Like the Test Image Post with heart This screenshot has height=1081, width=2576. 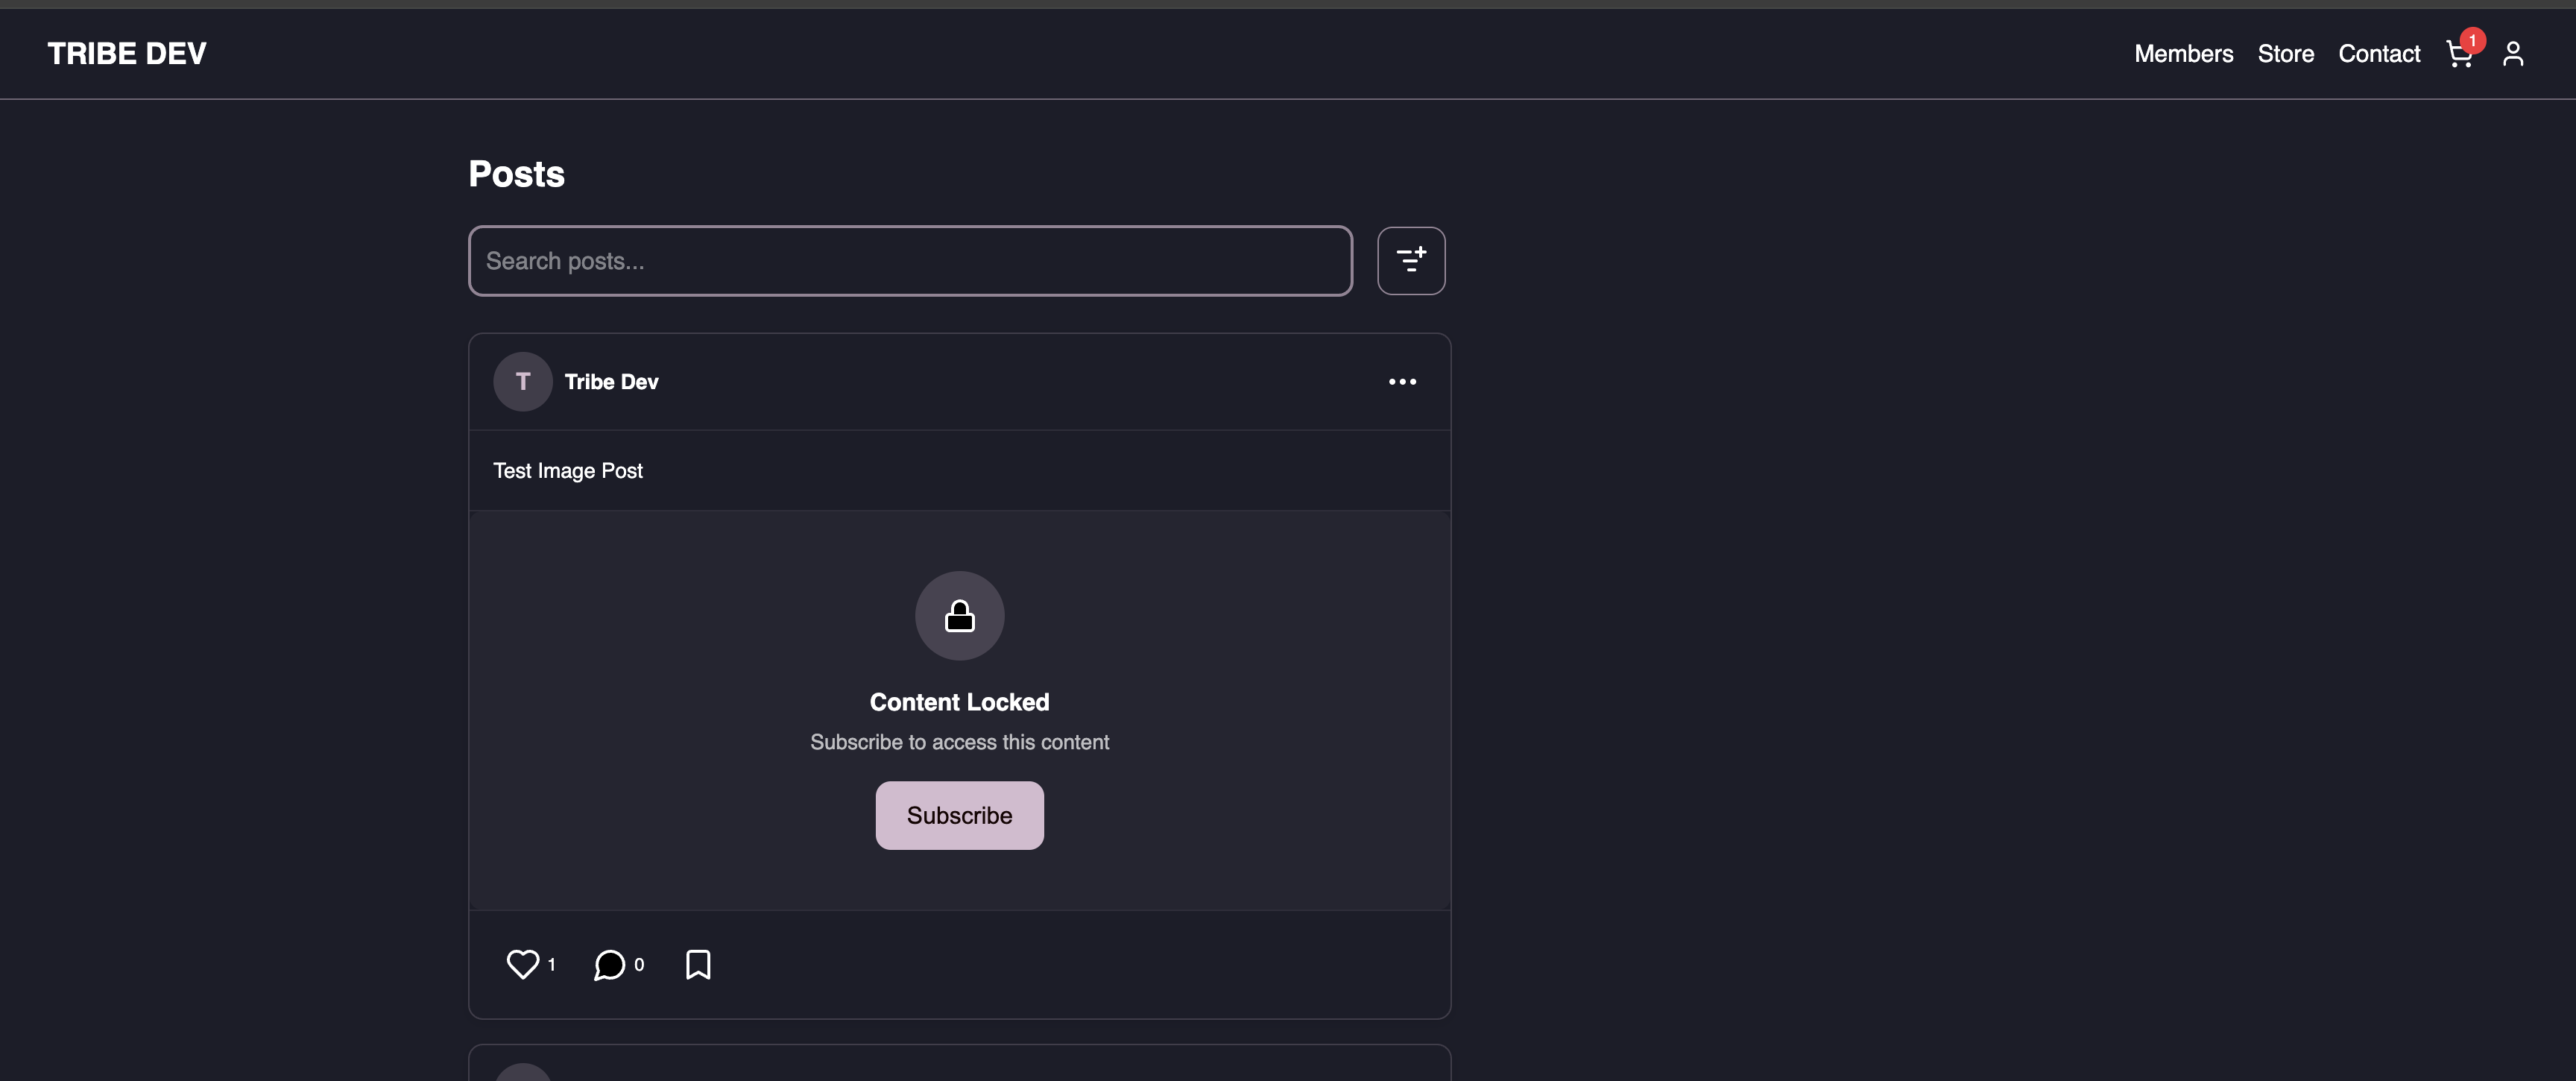click(x=522, y=964)
